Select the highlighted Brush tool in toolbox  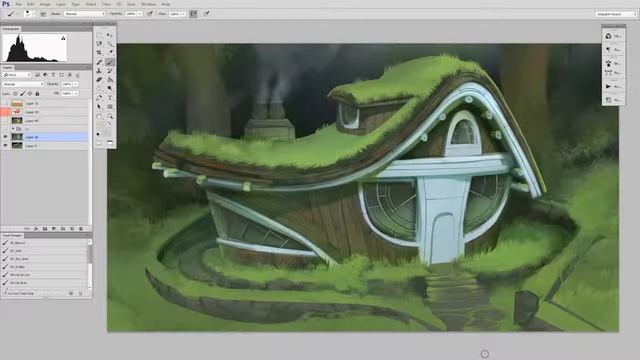[x=110, y=62]
